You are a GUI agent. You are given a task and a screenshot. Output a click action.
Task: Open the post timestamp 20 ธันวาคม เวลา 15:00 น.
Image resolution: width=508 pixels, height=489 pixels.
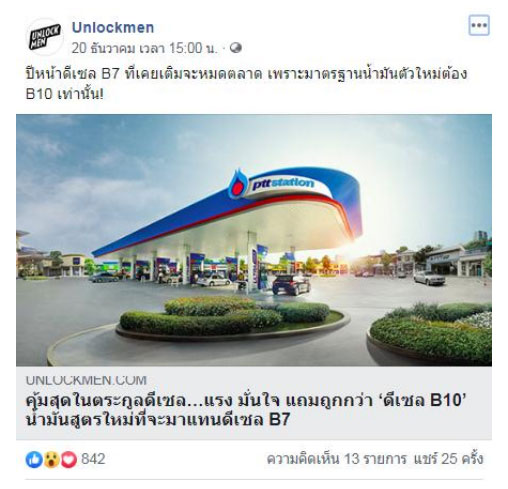pos(144,48)
